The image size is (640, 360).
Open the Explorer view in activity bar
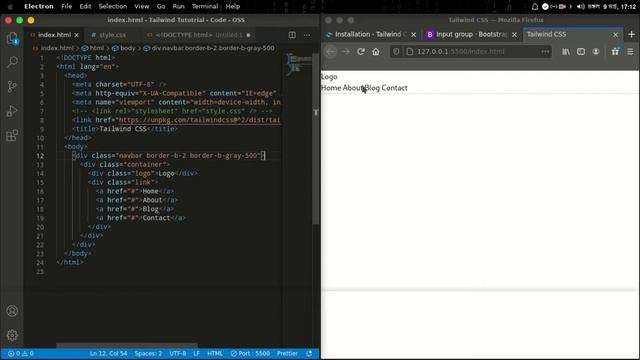coord(12,39)
